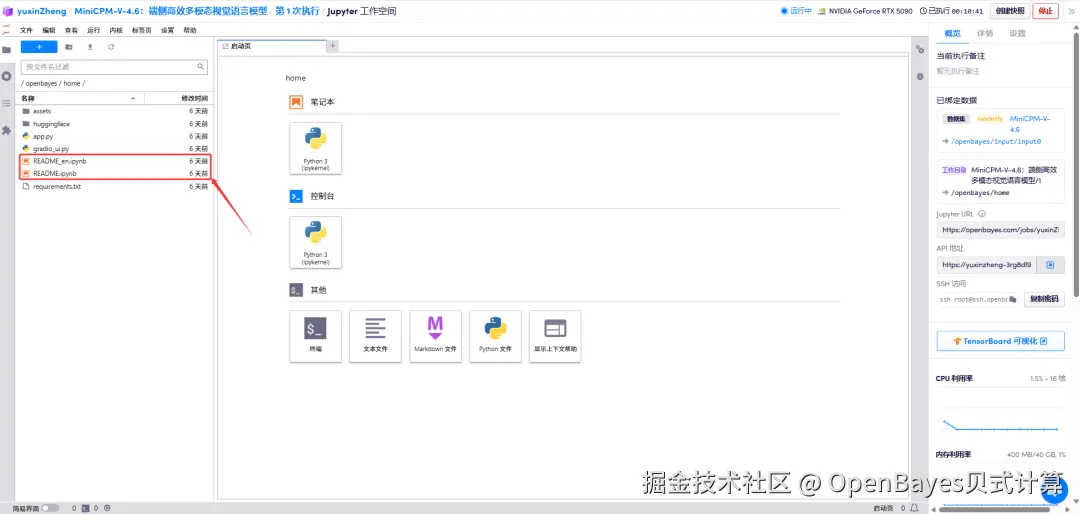The image size is (1080, 514).
Task: Click the Python 3 notebook launcher card
Action: click(315, 148)
